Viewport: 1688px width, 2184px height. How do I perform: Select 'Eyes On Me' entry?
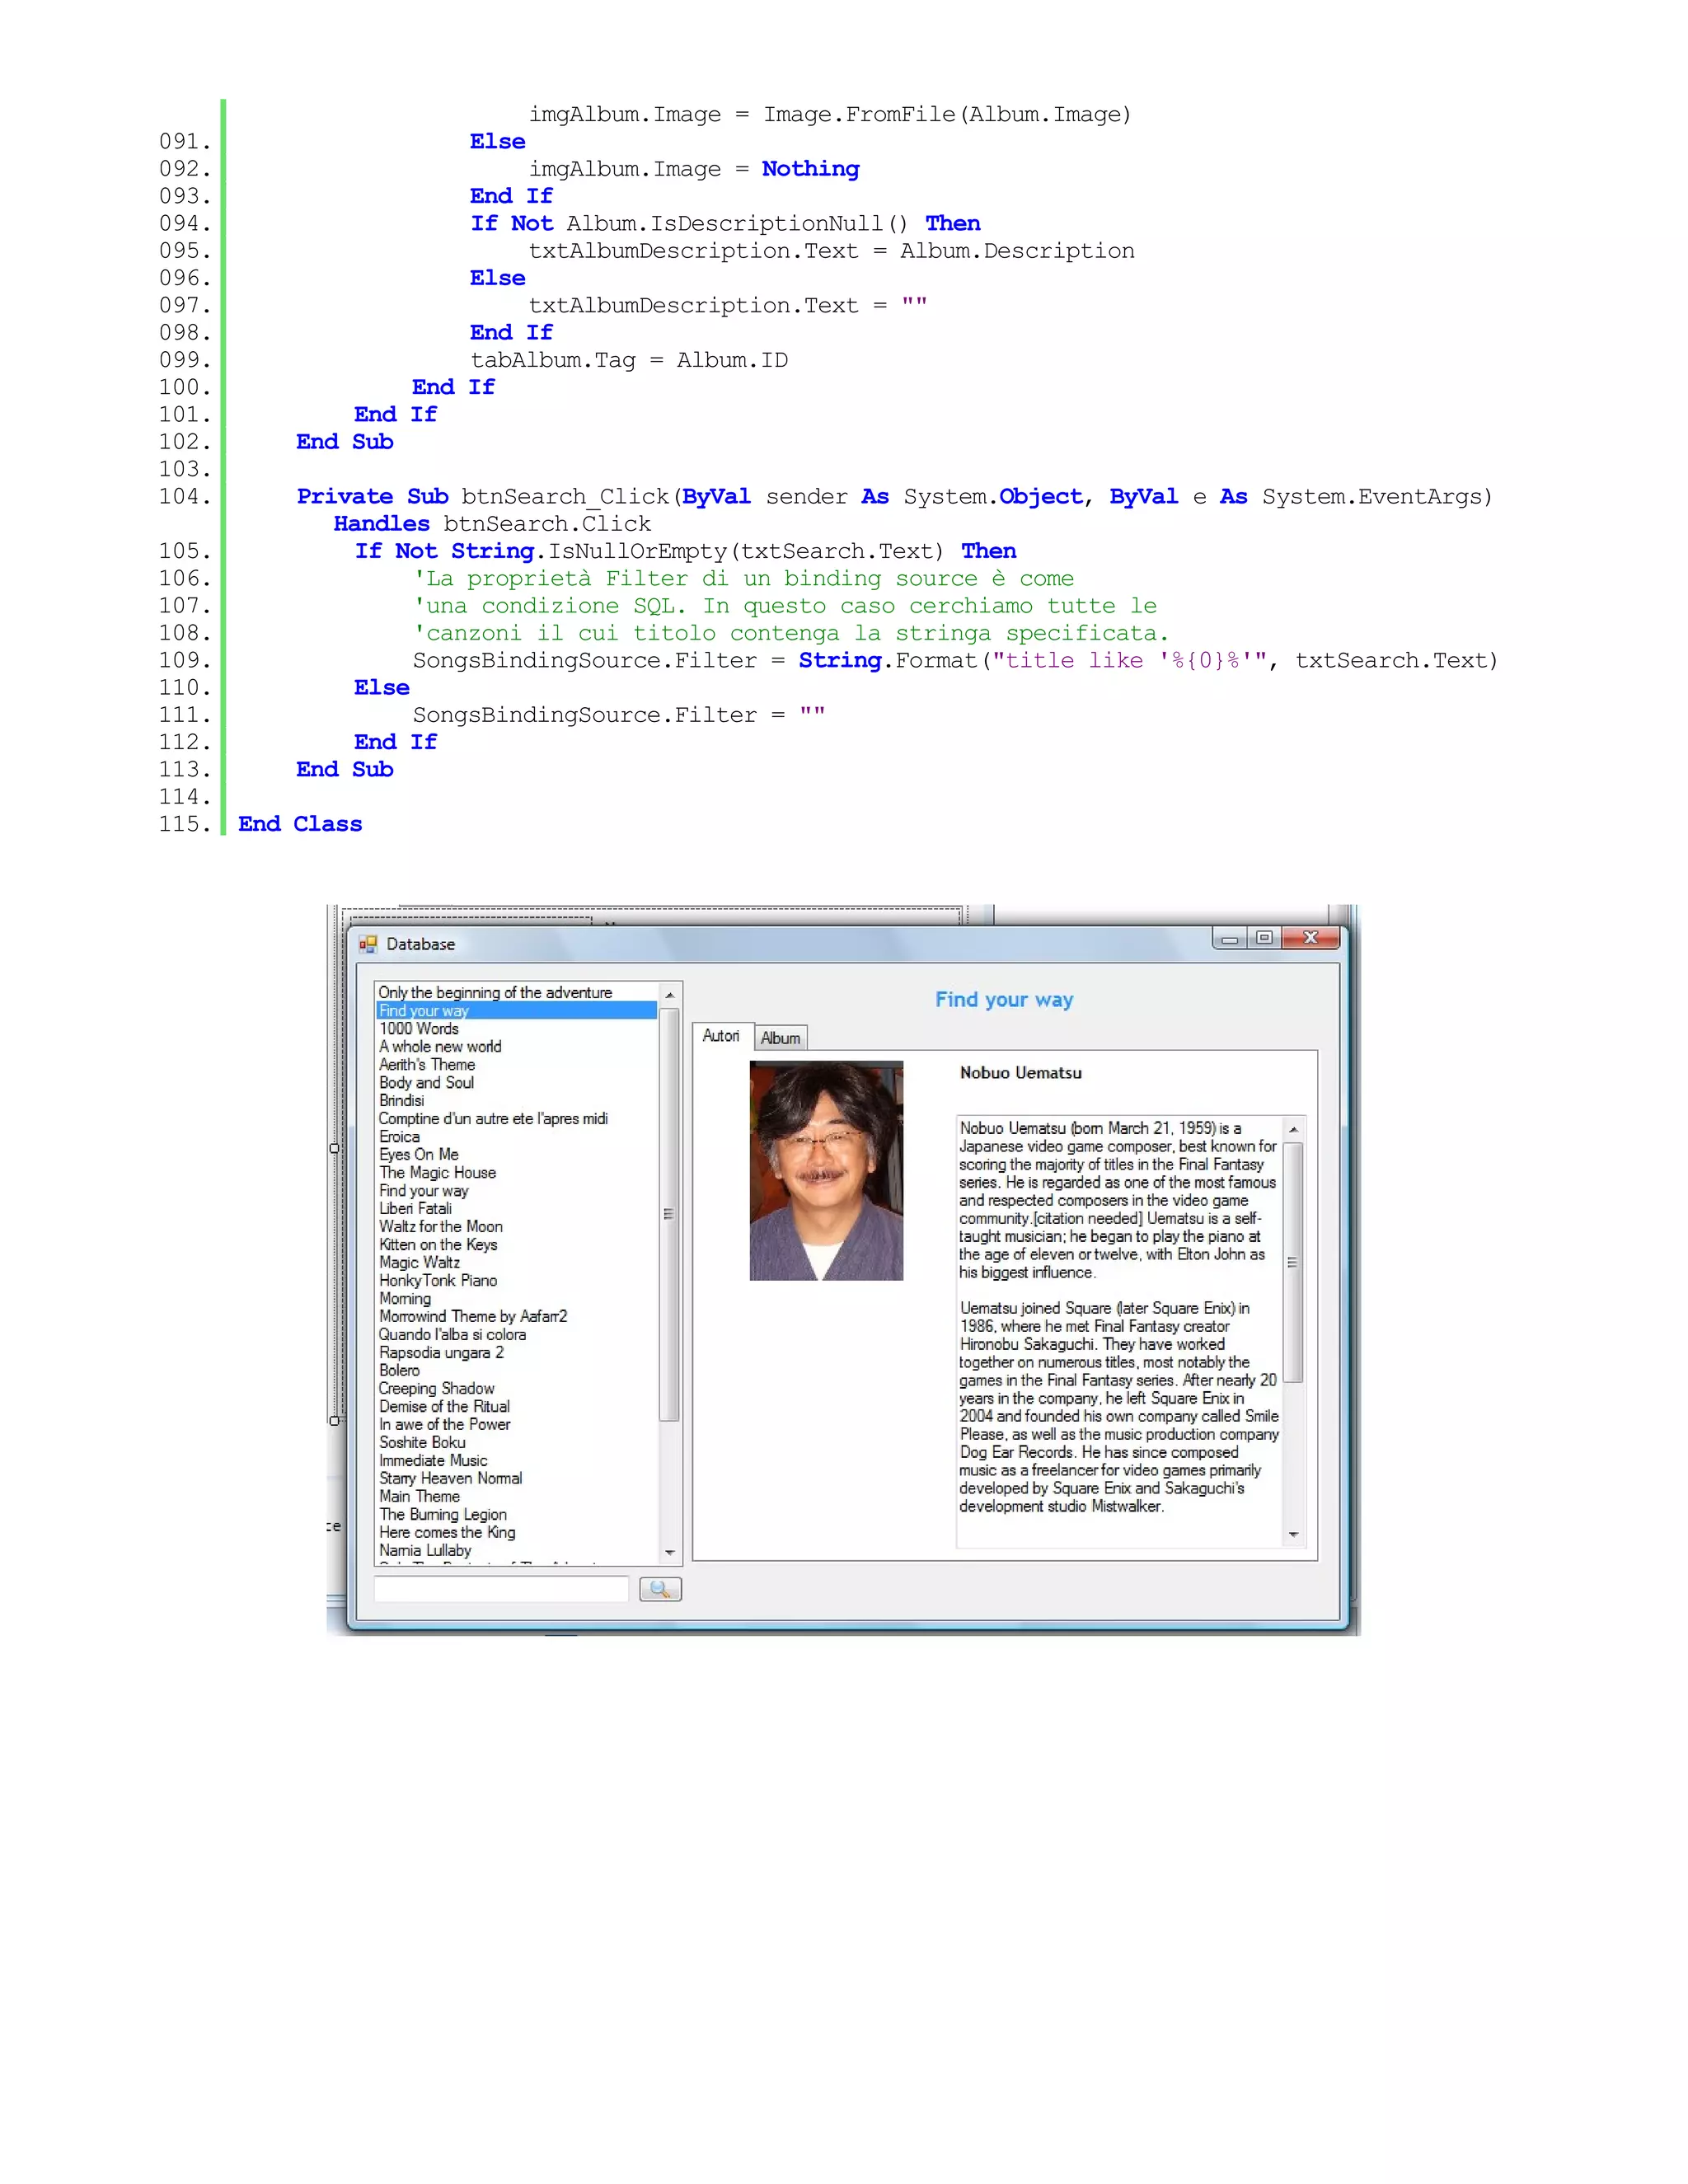pos(419,1155)
